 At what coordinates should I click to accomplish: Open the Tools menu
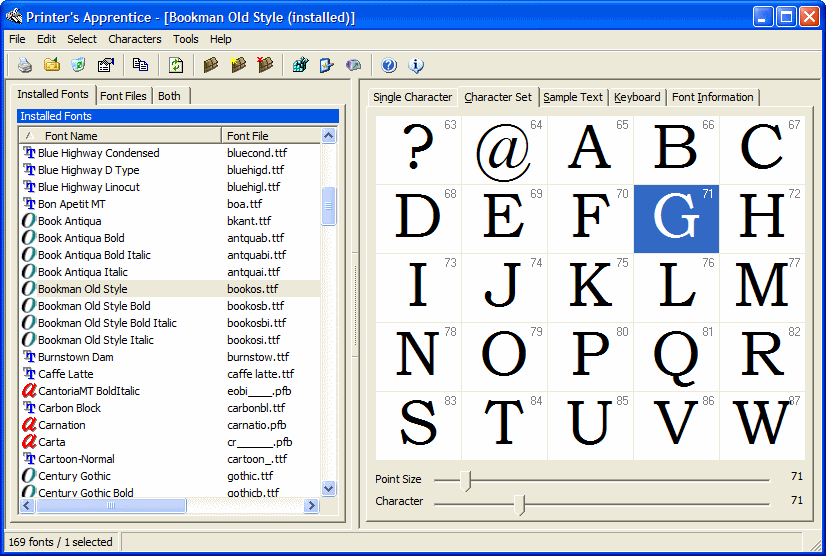185,39
